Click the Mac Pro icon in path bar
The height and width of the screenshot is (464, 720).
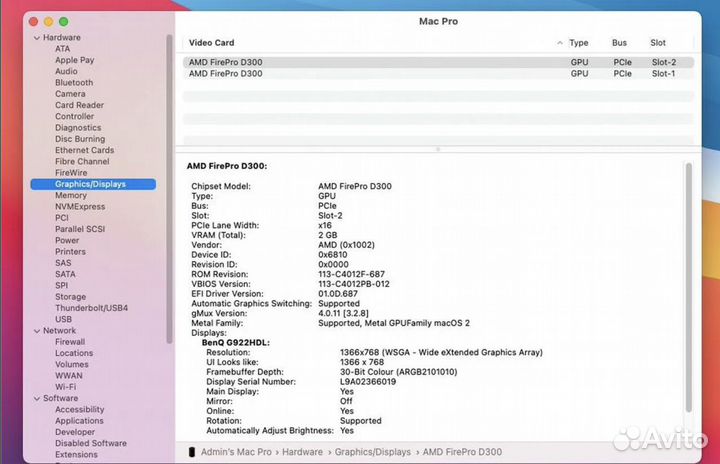pos(191,452)
